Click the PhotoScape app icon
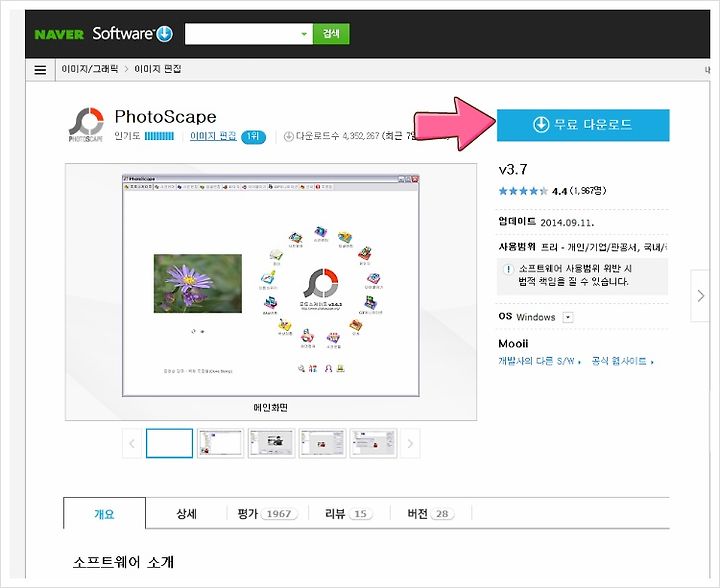 point(86,124)
